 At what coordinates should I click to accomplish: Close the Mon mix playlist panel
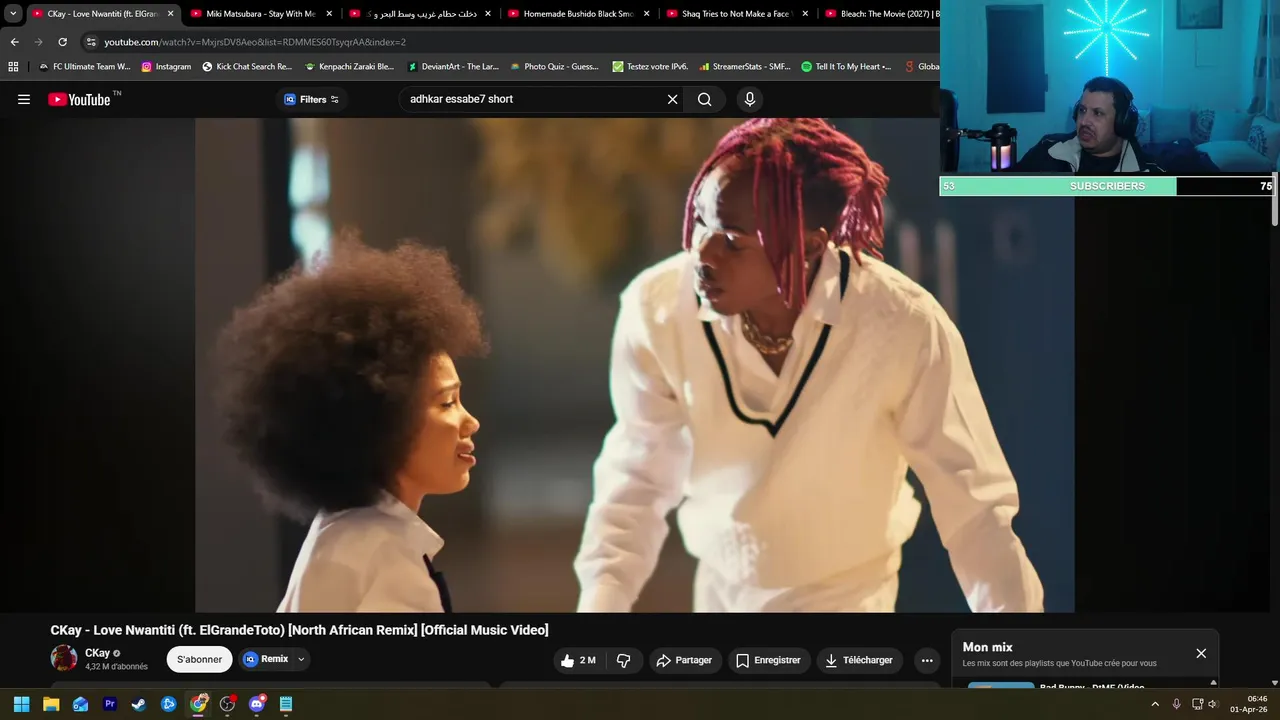[1201, 653]
